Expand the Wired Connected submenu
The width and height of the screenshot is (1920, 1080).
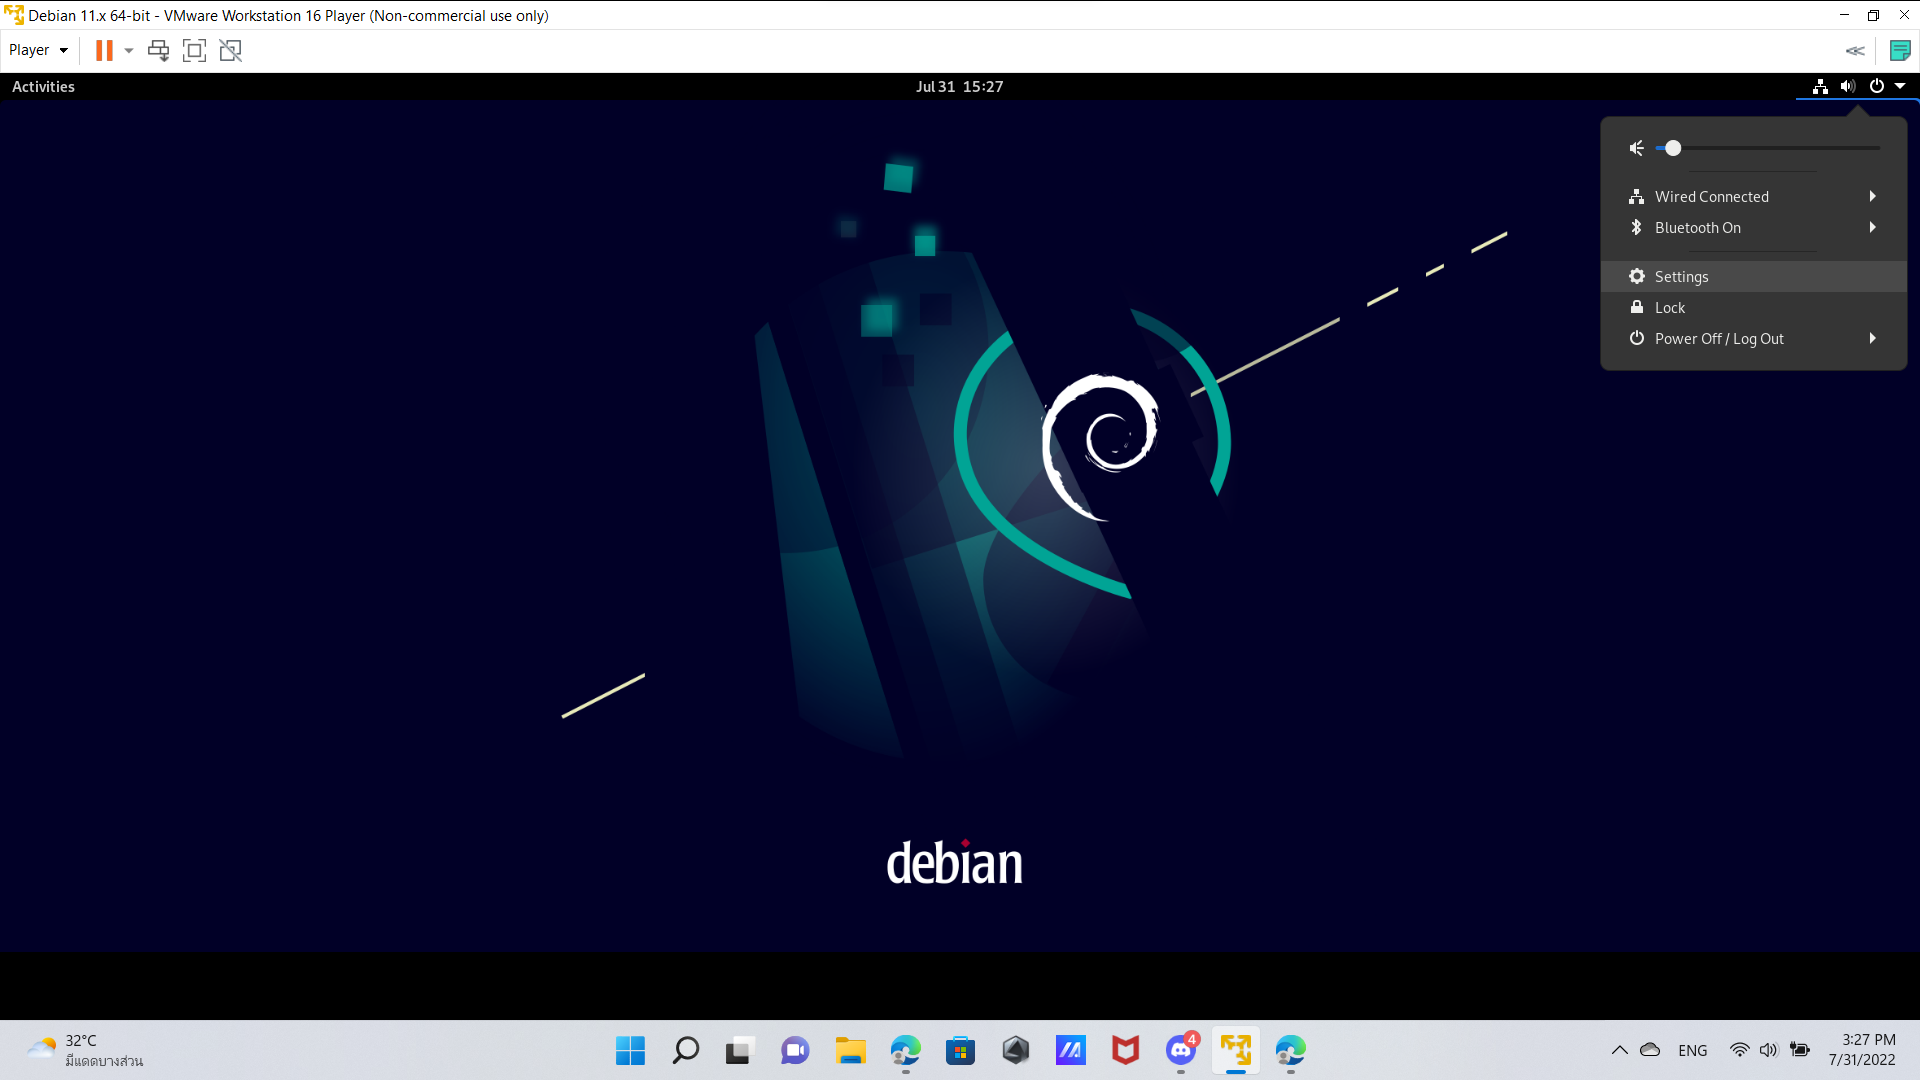pos(1753,197)
